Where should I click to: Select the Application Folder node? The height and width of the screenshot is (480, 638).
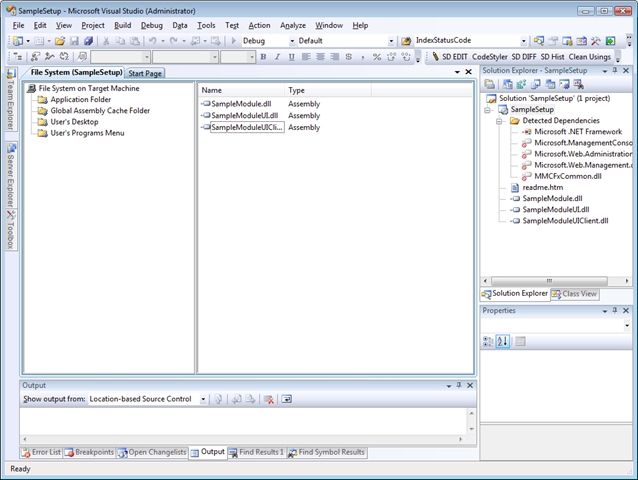pyautogui.click(x=81, y=100)
